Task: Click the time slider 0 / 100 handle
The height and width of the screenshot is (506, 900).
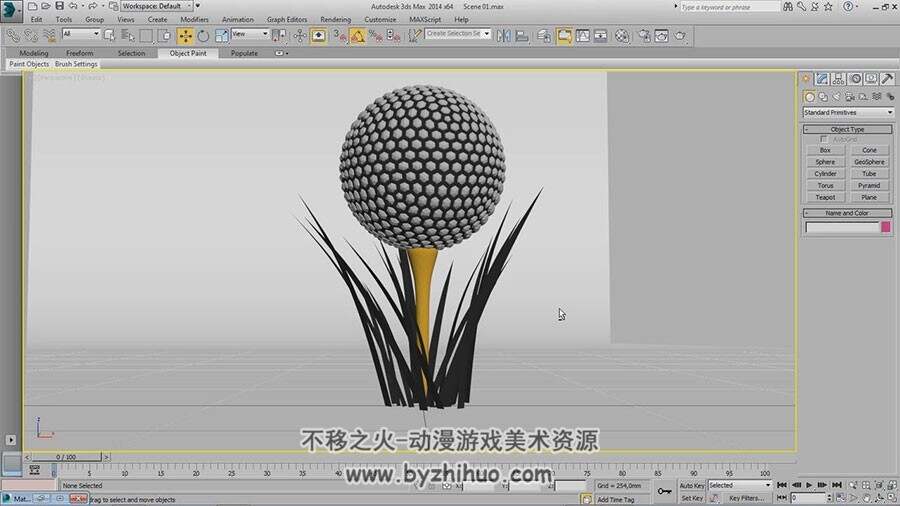Action: point(66,457)
